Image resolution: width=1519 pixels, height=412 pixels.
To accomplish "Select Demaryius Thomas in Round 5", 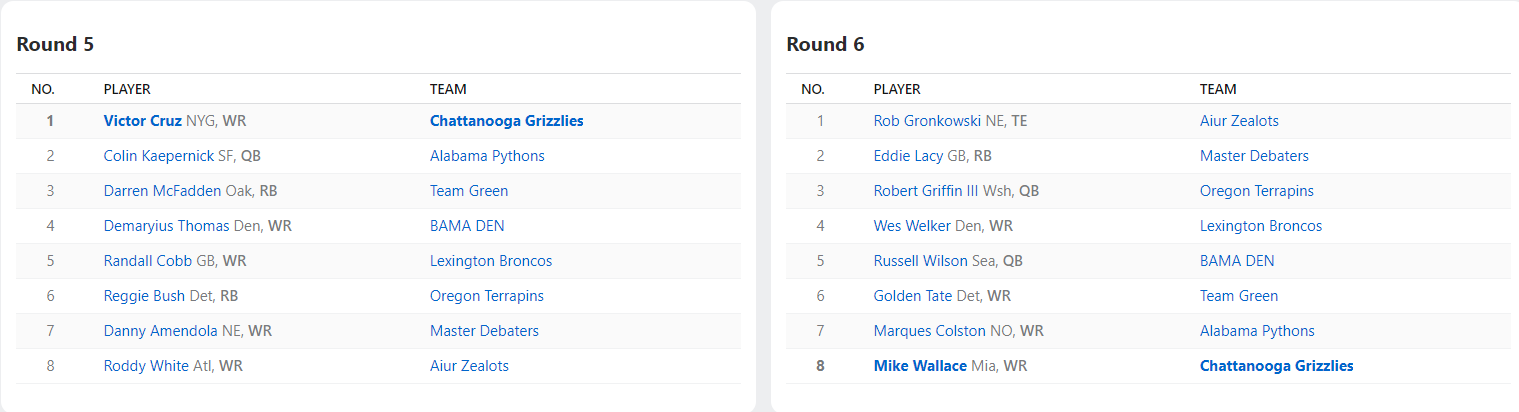I will coord(166,226).
